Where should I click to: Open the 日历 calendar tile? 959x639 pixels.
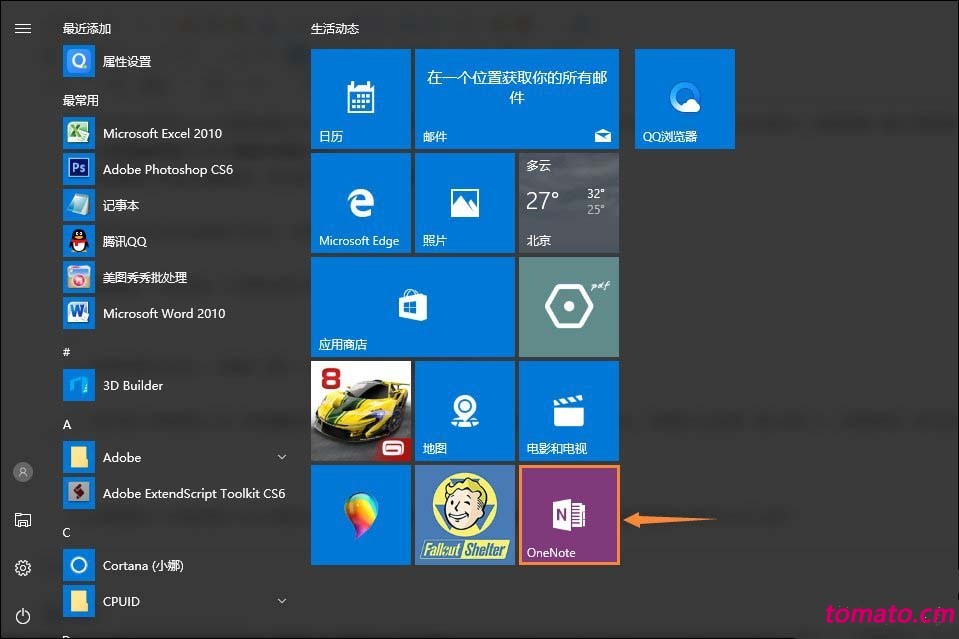[361, 99]
